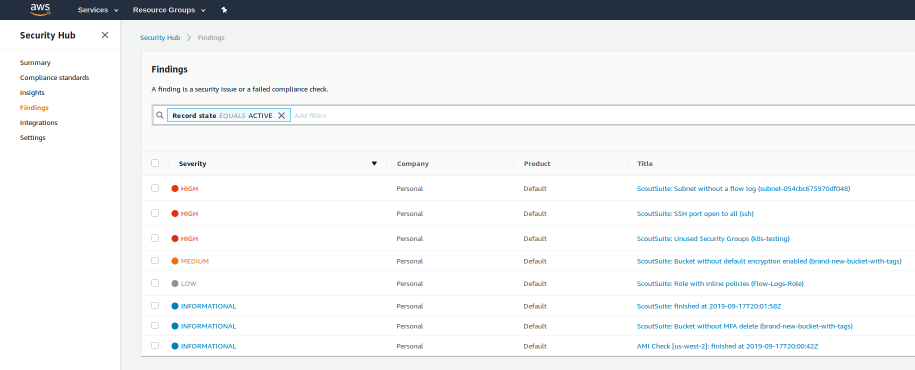Go to Summary in the sidebar
Screen dimensions: 915x370
tap(35, 62)
